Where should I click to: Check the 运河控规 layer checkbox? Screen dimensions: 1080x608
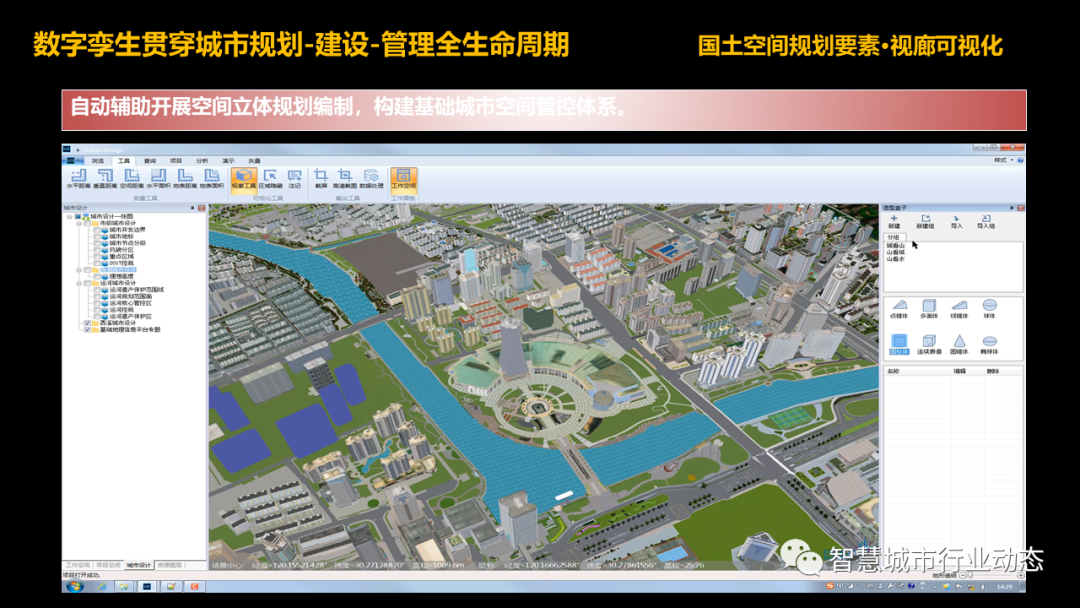98,310
